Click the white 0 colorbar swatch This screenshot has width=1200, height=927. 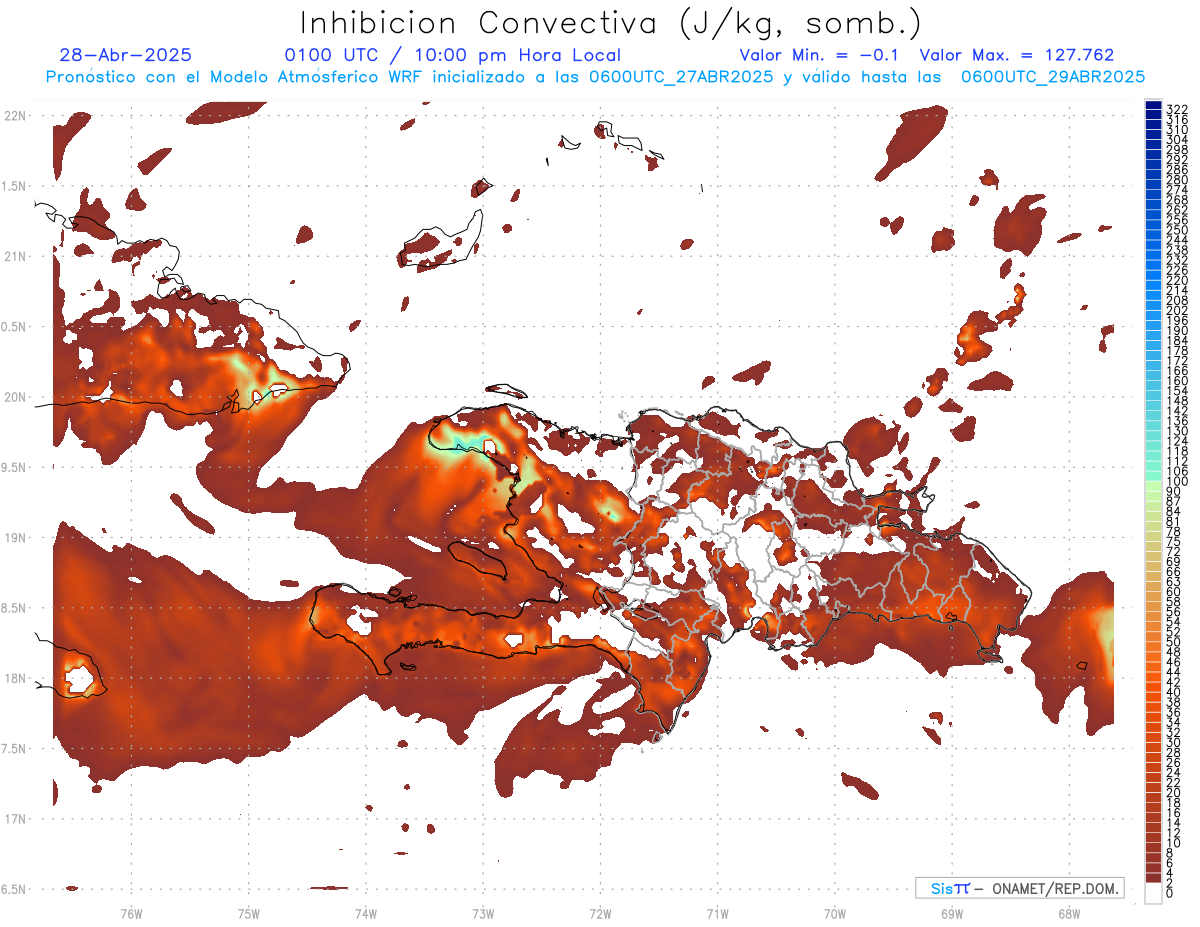coord(1153,893)
